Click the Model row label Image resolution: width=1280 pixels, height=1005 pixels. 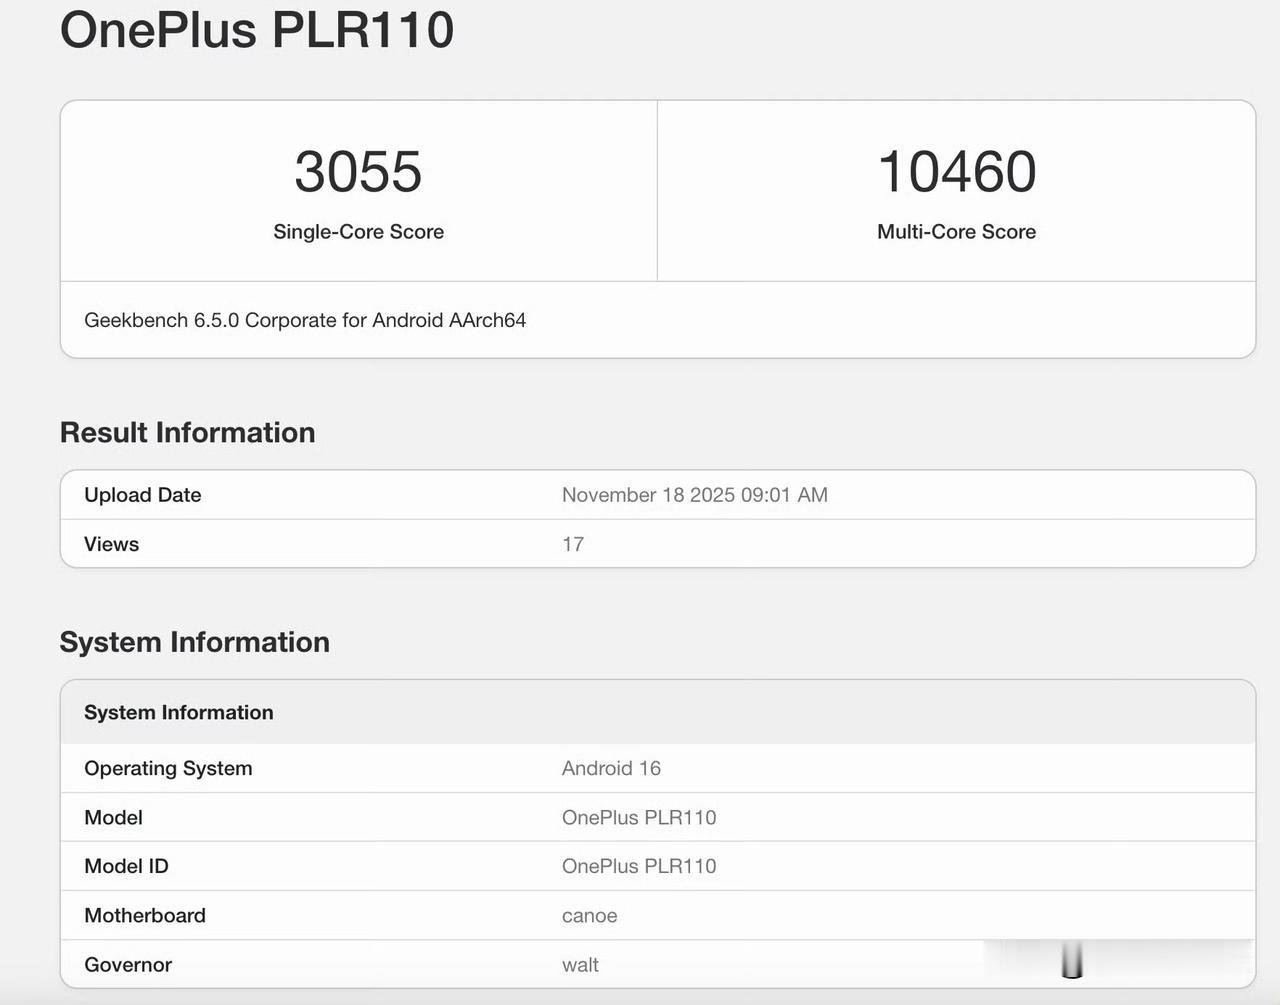pyautogui.click(x=113, y=817)
